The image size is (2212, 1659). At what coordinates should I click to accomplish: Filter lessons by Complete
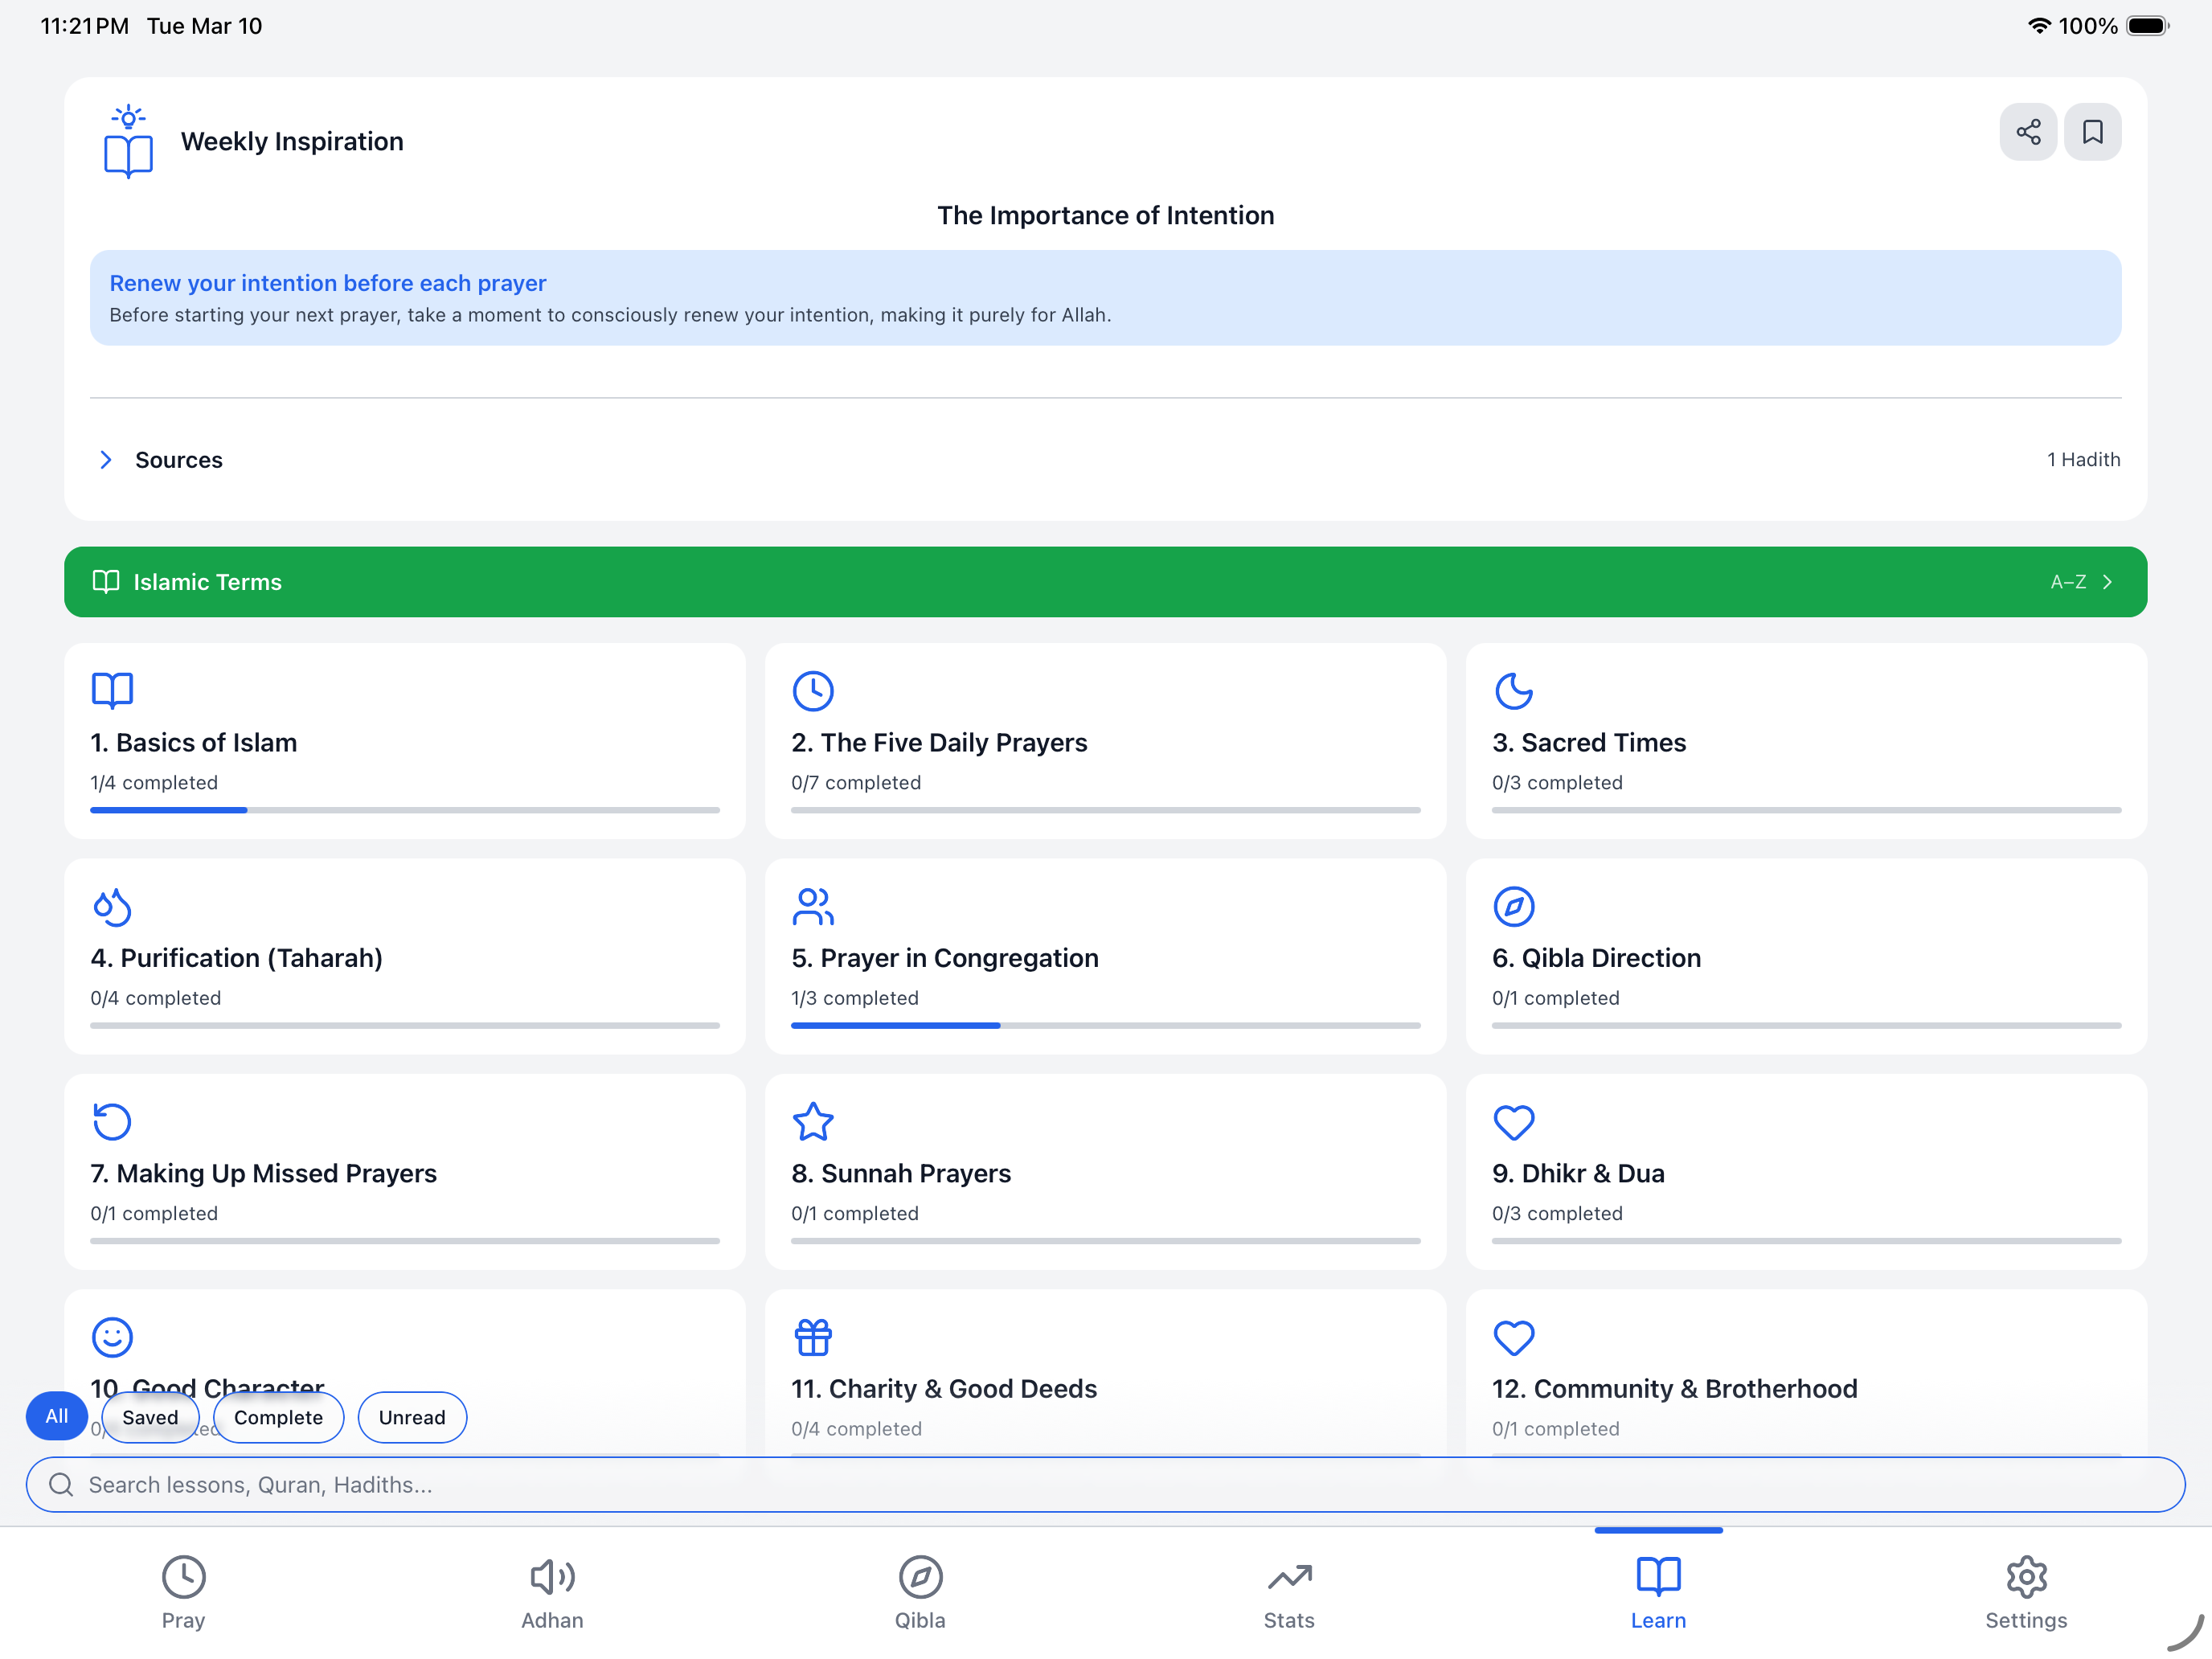pos(278,1417)
